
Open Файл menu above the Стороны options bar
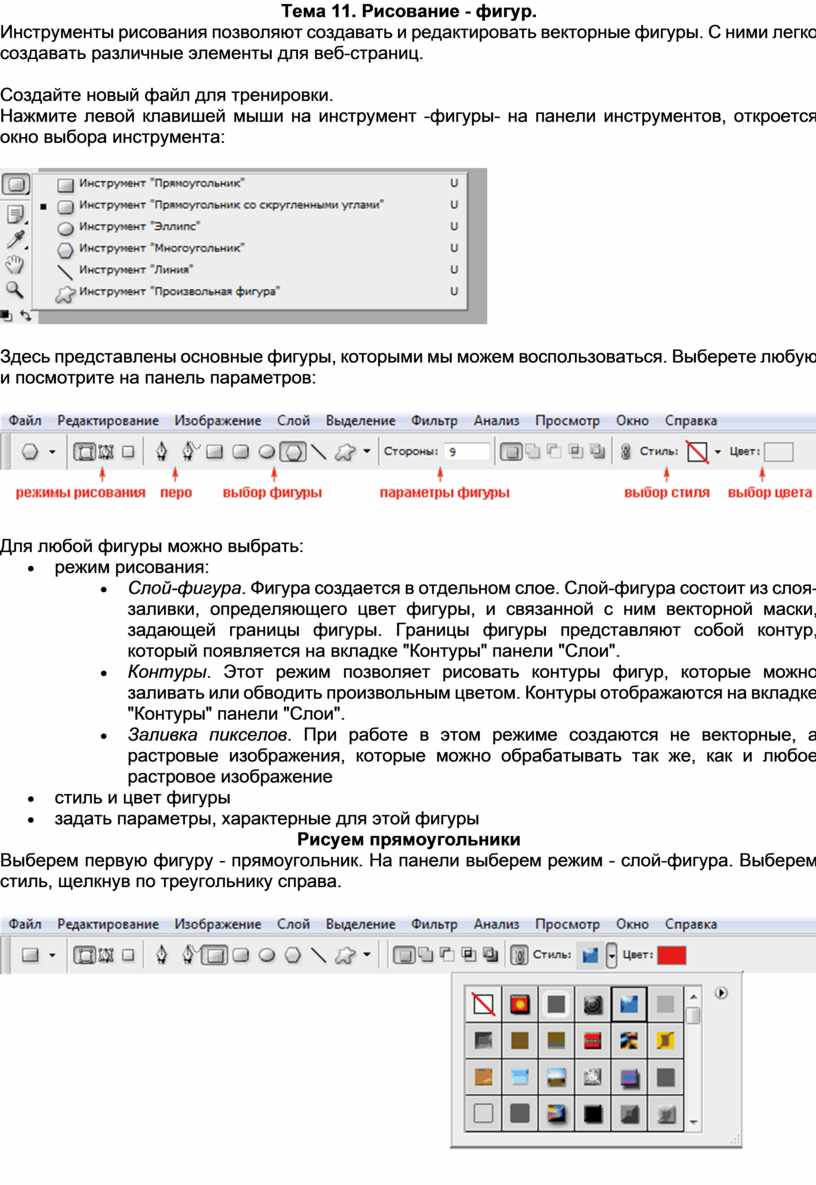[x=25, y=421]
